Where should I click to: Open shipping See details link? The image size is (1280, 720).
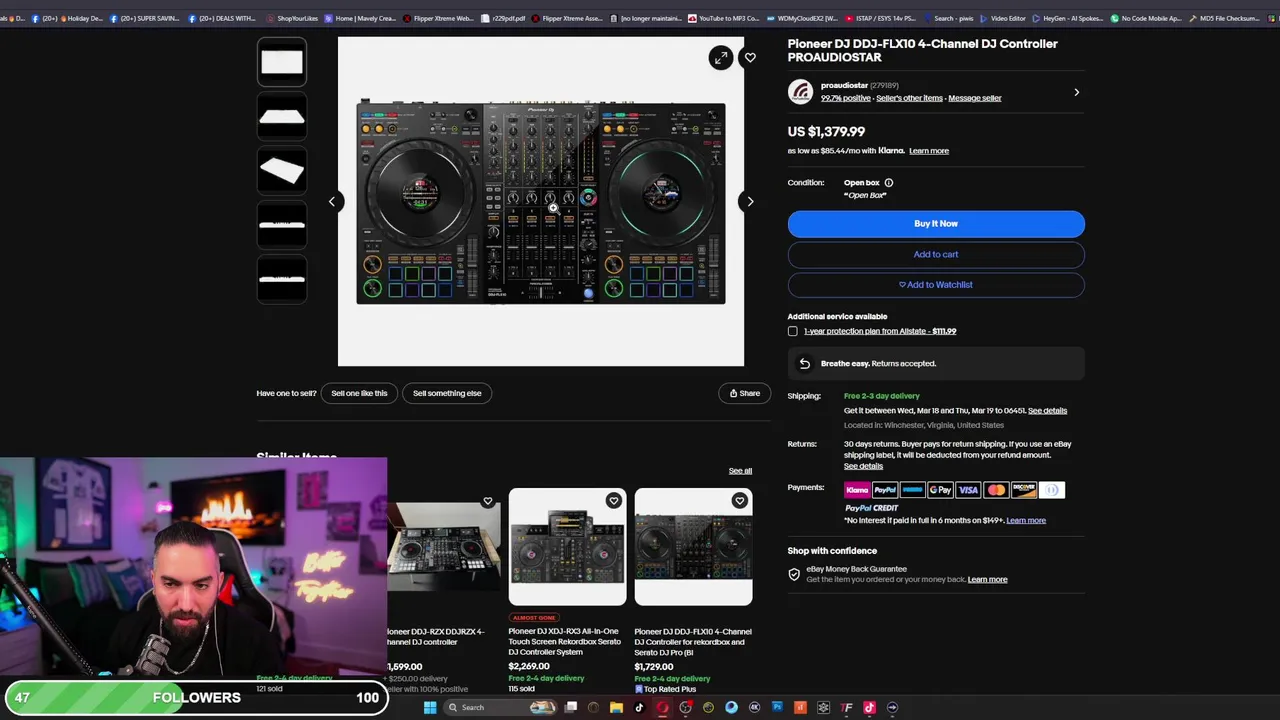[1047, 411]
